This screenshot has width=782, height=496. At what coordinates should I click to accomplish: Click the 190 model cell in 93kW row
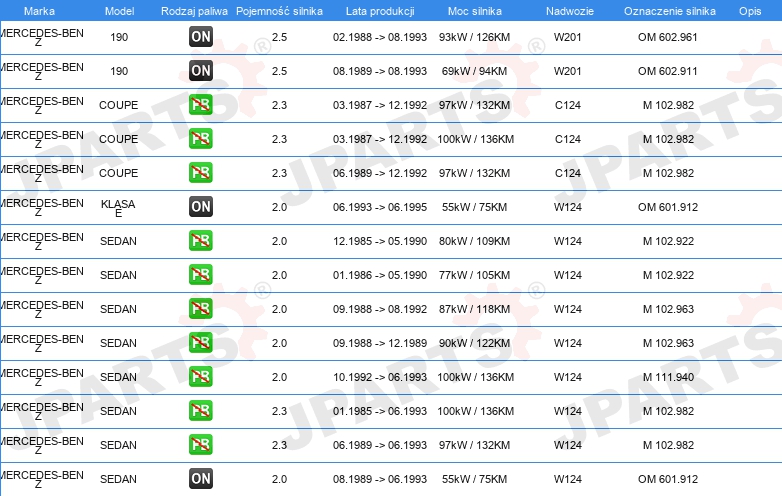click(x=119, y=37)
